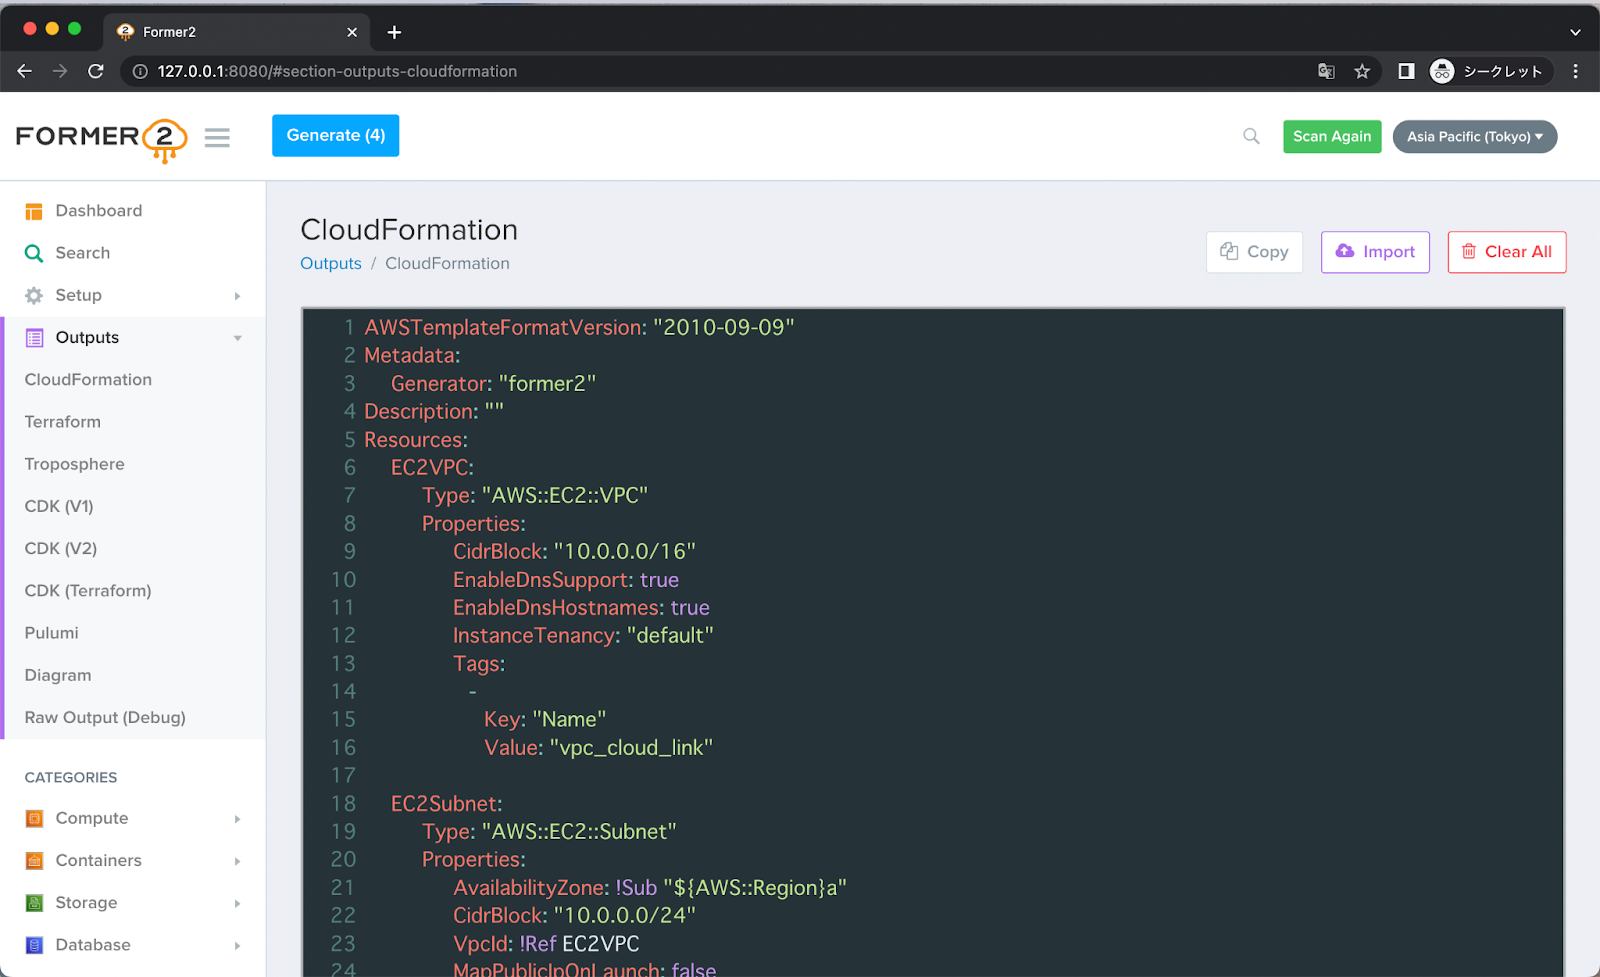Expand the Setup sidebar section
This screenshot has height=977, width=1600.
[237, 296]
